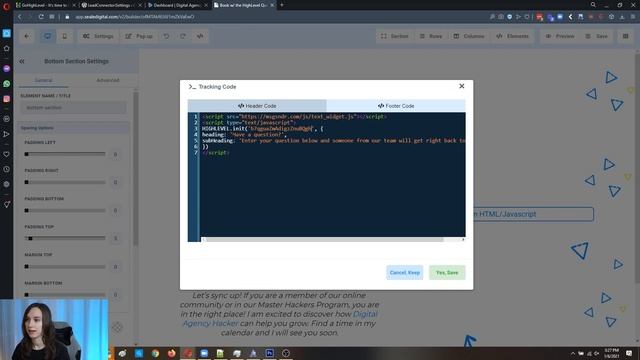This screenshot has width=640, height=360.
Task: Open the Pop up editor
Action: point(139,36)
